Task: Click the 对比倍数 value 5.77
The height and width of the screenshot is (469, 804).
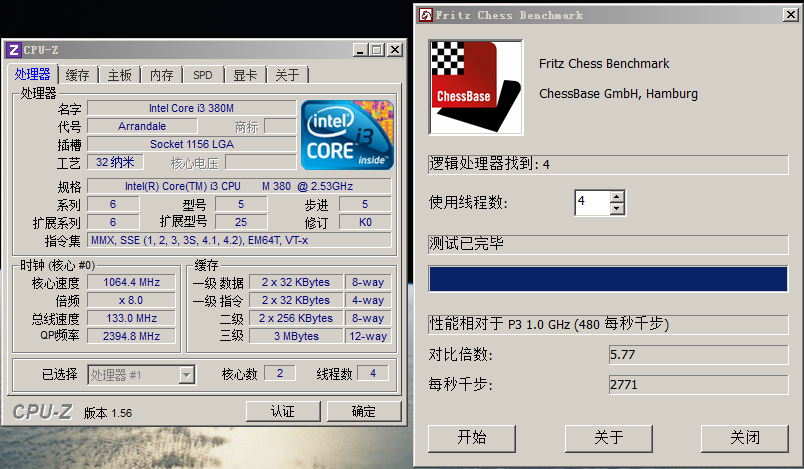Action: pyautogui.click(x=698, y=355)
